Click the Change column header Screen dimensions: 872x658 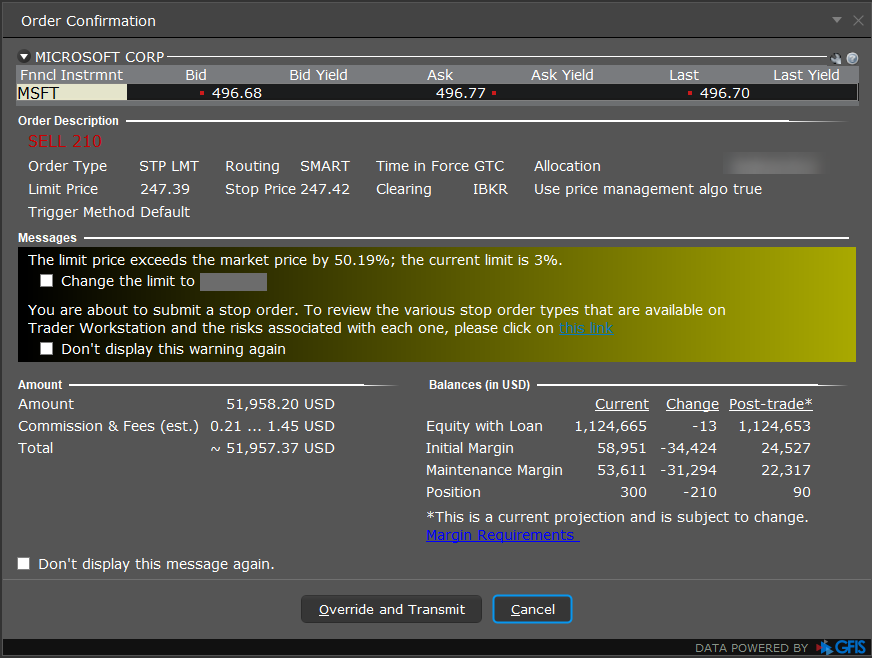pos(692,404)
